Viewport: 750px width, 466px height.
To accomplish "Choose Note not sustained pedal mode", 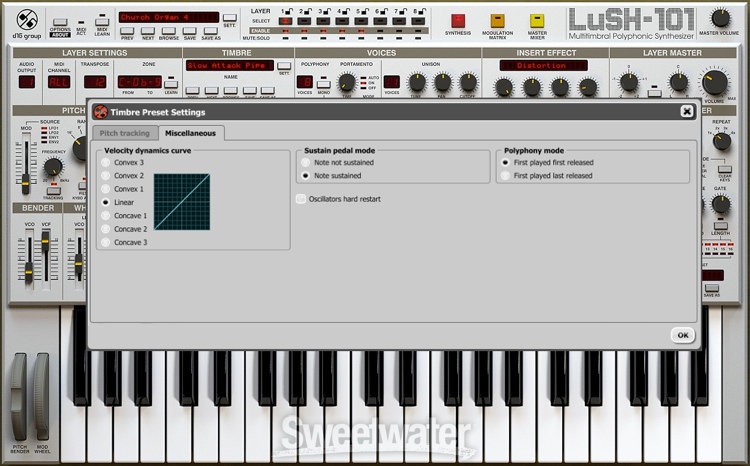I will 307,162.
